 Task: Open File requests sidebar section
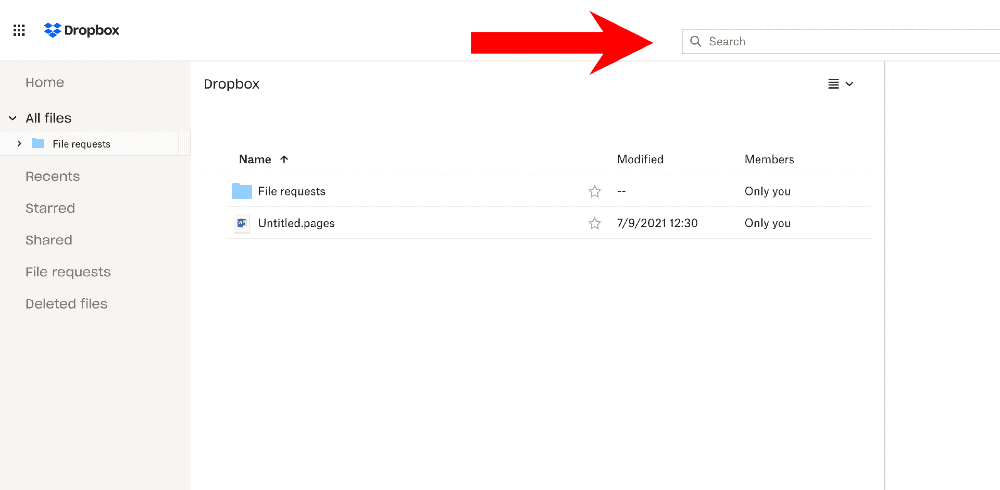(68, 272)
